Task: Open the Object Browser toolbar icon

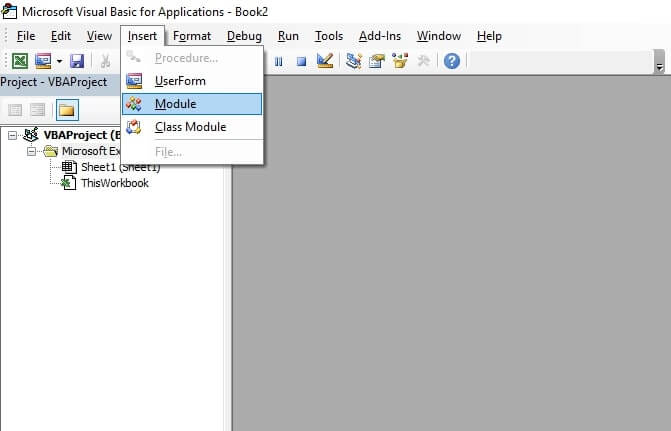Action: tap(400, 61)
